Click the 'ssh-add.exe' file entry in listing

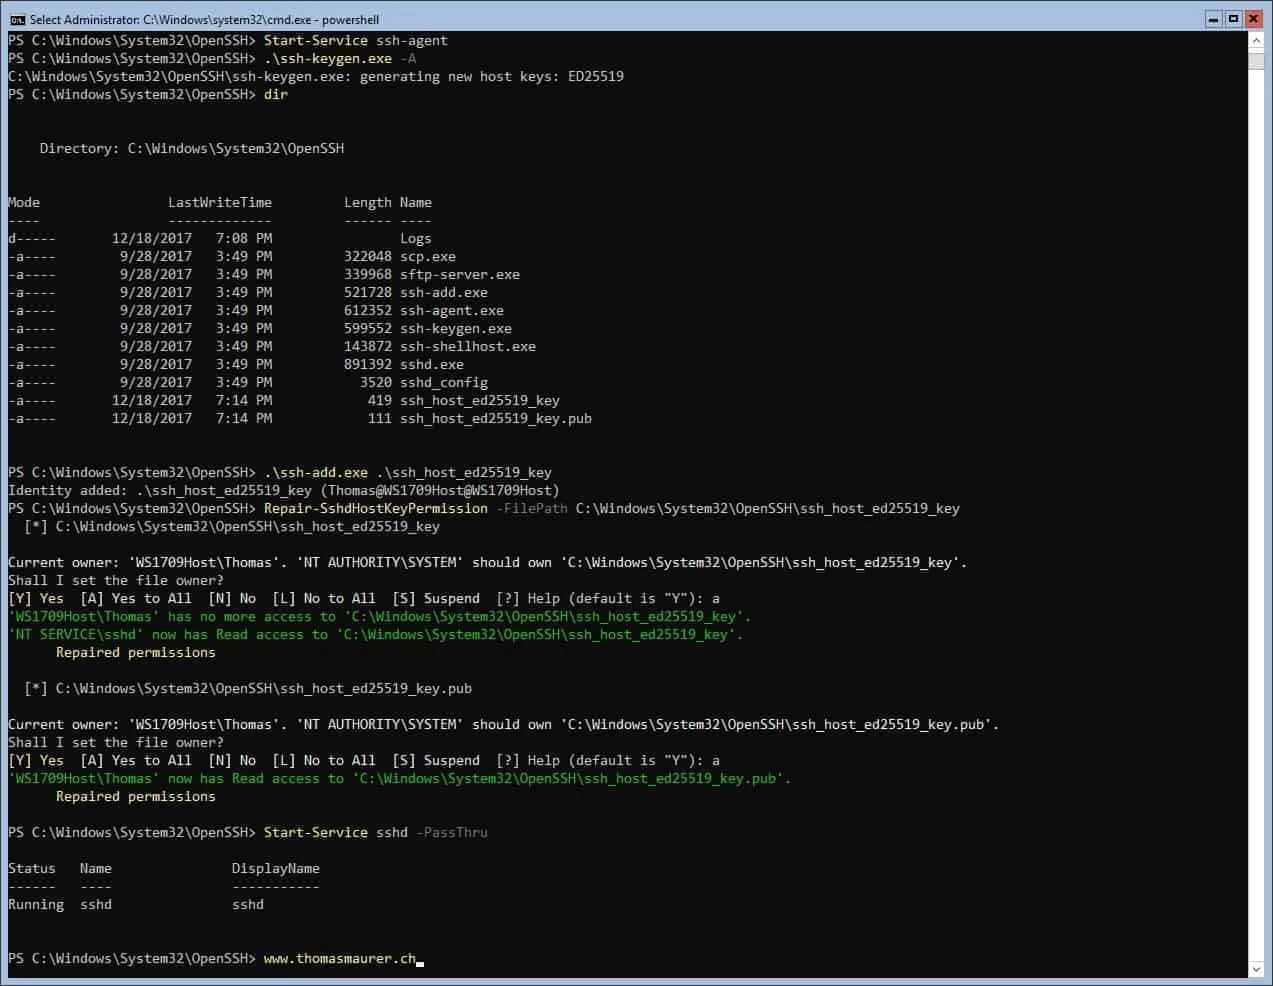click(x=444, y=293)
